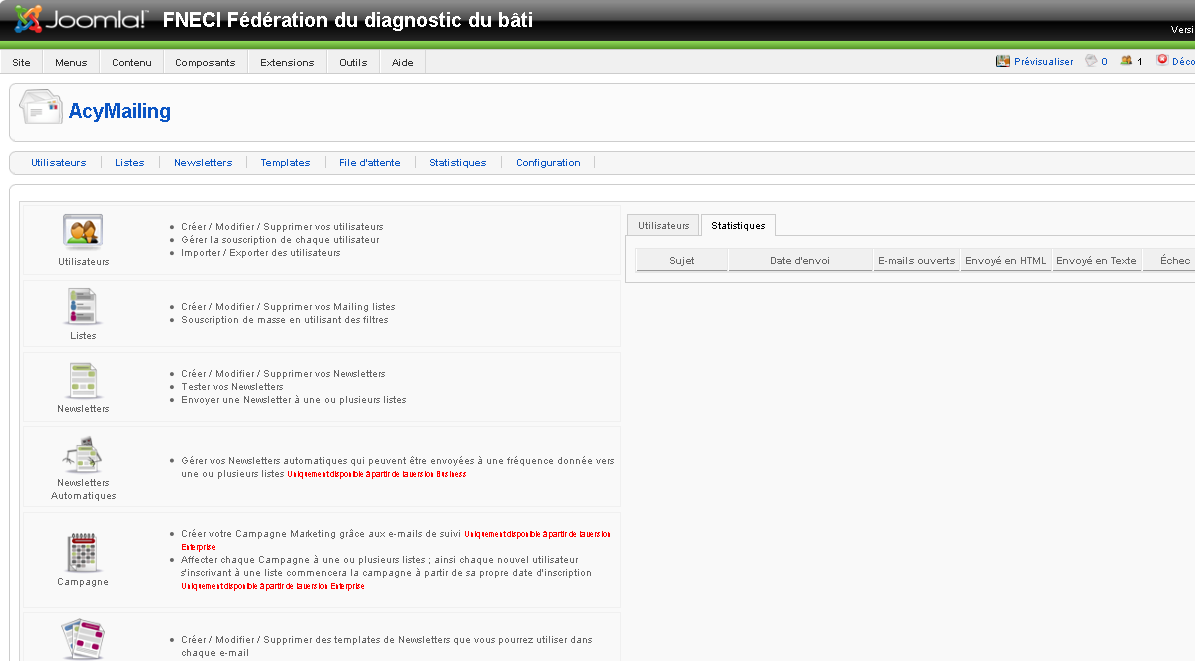Image resolution: width=1195 pixels, height=661 pixels.
Task: Open the Contenu menu
Action: click(x=132, y=62)
